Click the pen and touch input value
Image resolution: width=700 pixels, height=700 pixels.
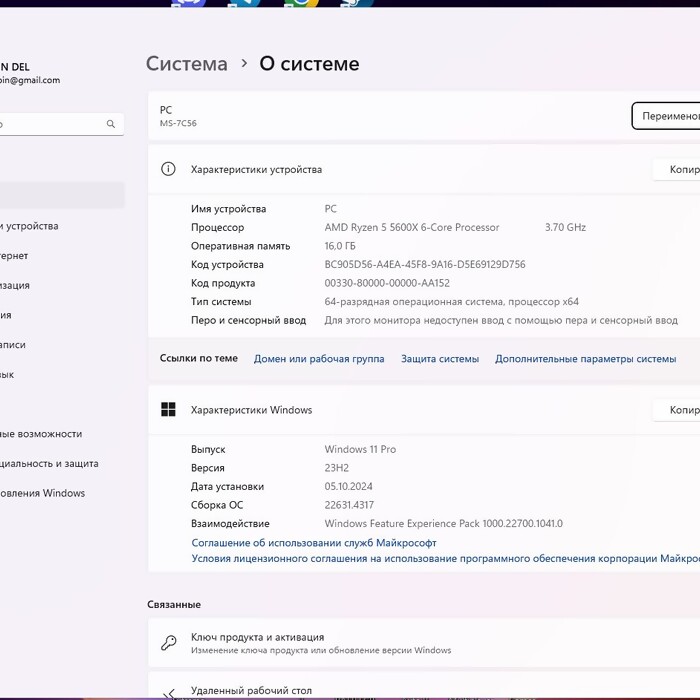pyautogui.click(x=501, y=320)
